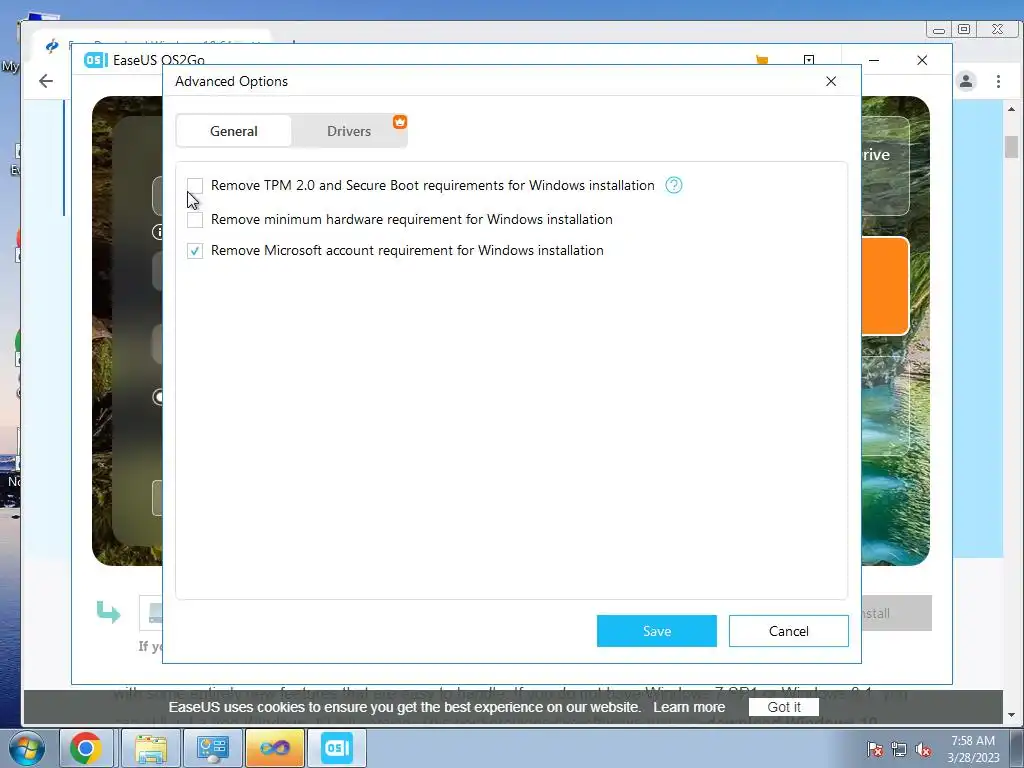Click the premium crown badge on Drivers tab
This screenshot has height=768, width=1024.
[x=400, y=122]
